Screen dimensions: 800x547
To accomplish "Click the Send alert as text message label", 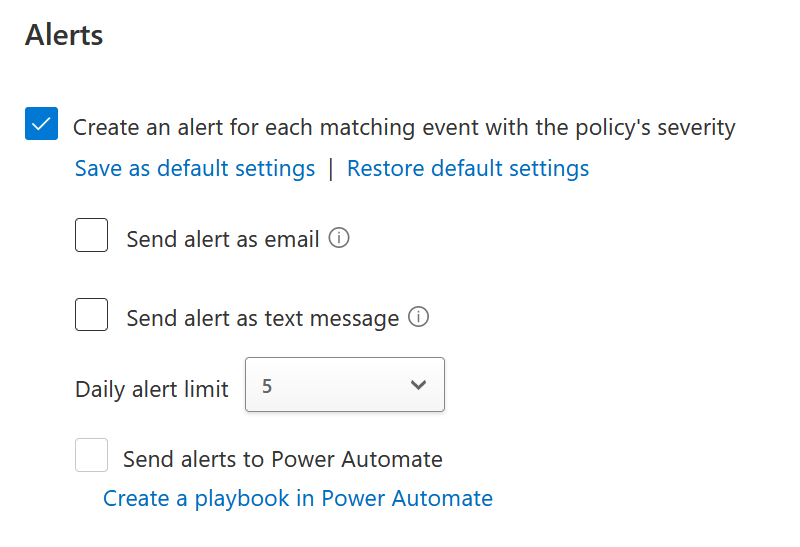I will point(263,318).
